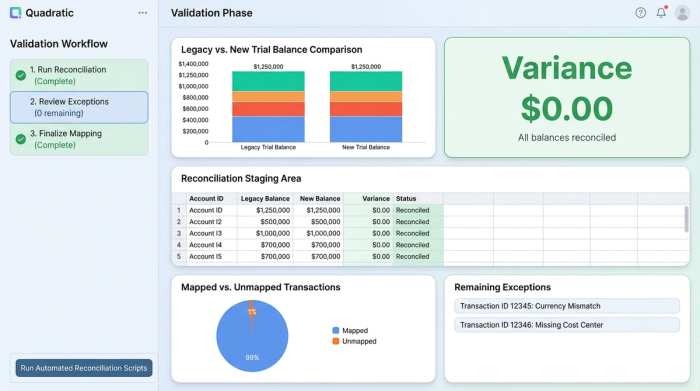Click the cell Account I5

[x=212, y=257]
